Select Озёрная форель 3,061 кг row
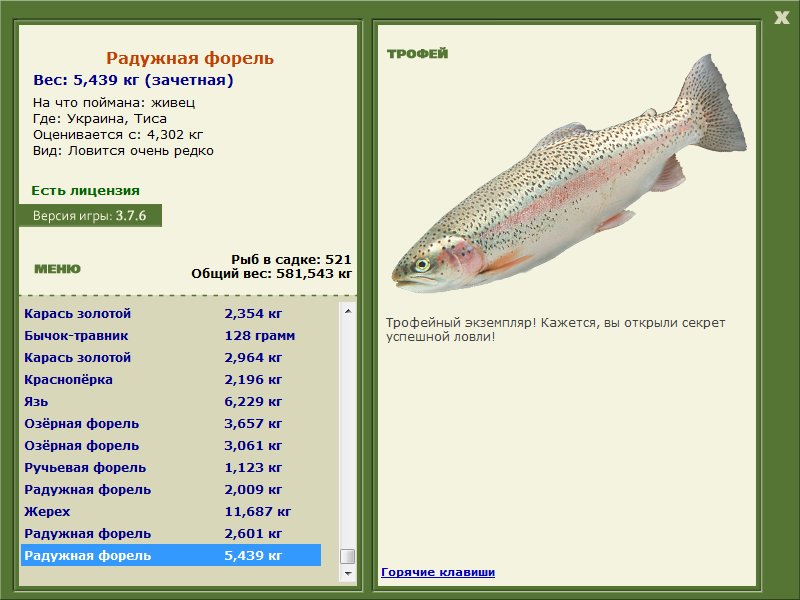 171,445
